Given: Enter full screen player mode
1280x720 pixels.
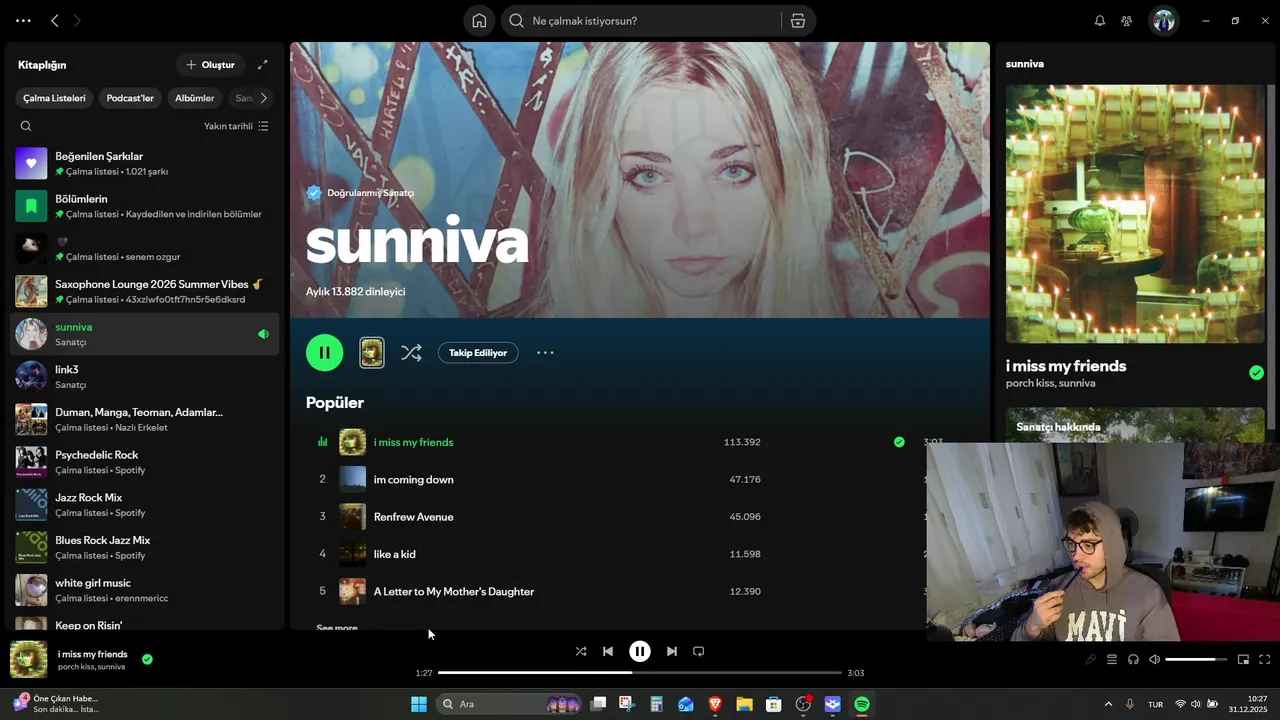Looking at the screenshot, I should click(x=1264, y=659).
